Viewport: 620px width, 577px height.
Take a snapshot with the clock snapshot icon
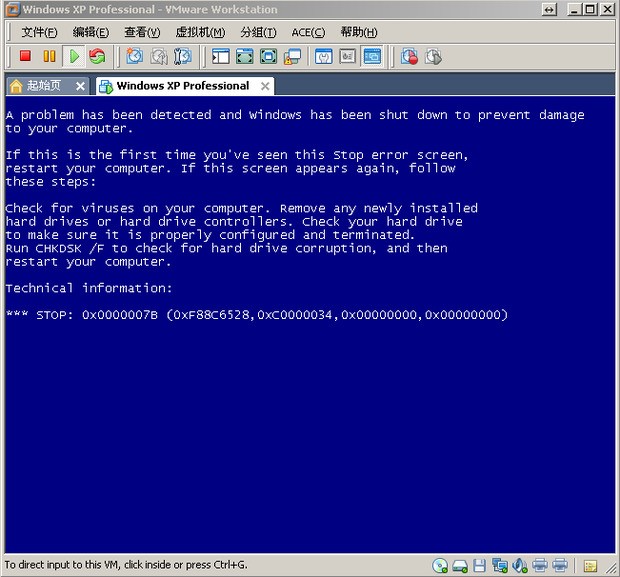pos(134,56)
